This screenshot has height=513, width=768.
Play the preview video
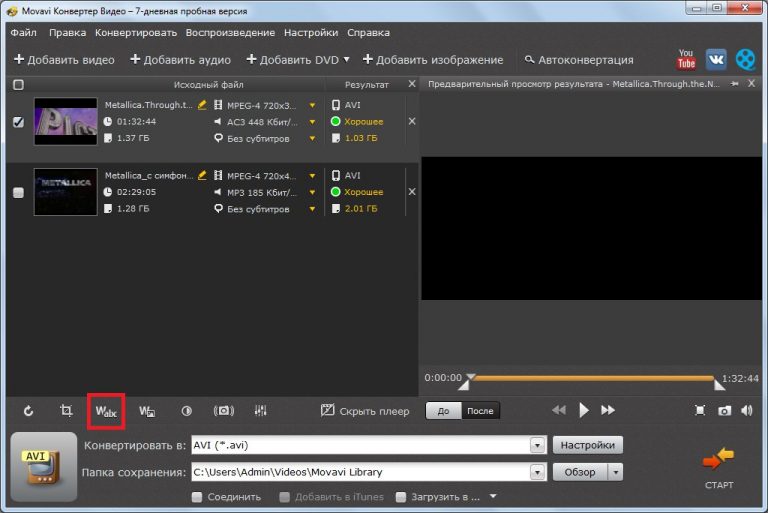pyautogui.click(x=583, y=410)
